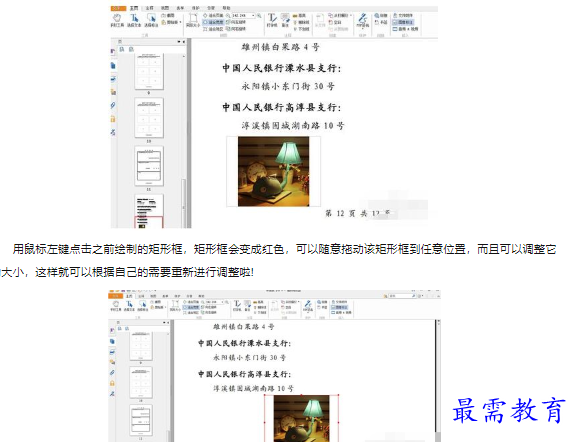Open orange File tab in bottom screenshot
Screen dimensions: 574x442
click(x=115, y=296)
